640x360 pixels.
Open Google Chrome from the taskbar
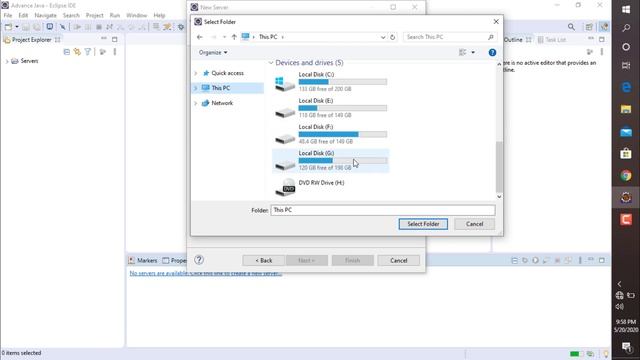pyautogui.click(x=626, y=176)
